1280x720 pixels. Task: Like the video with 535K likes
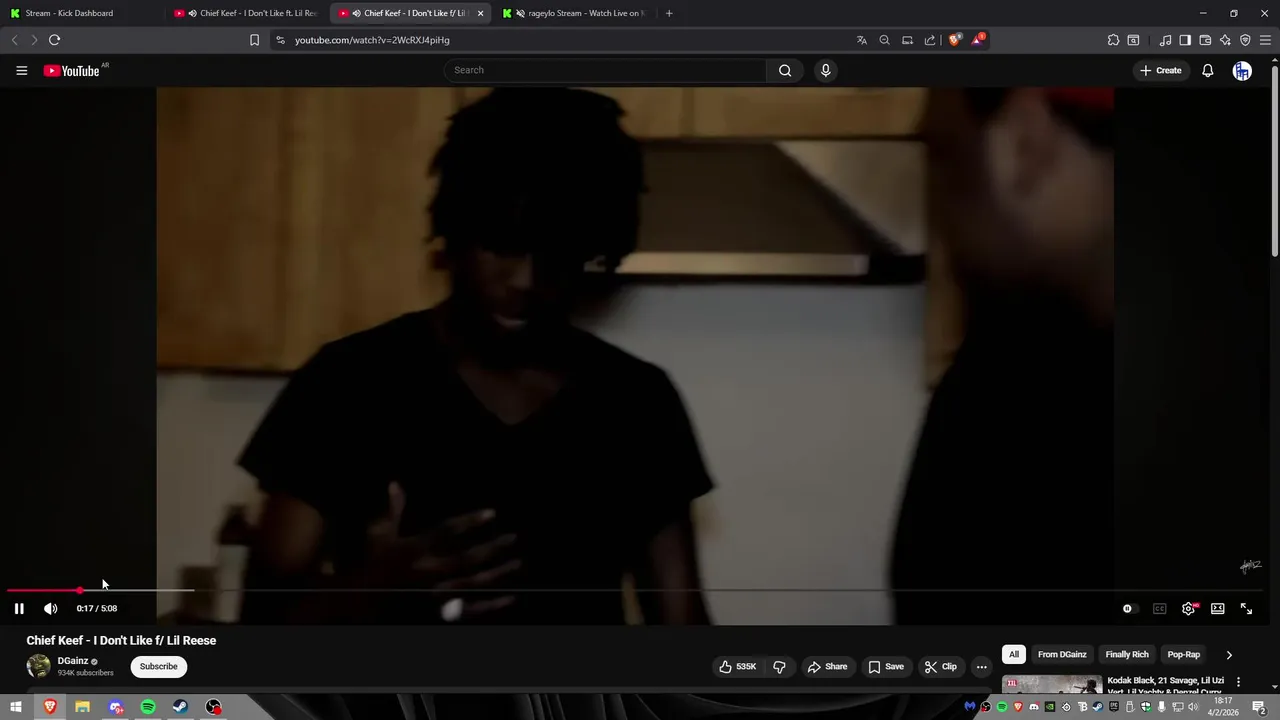[x=739, y=667]
